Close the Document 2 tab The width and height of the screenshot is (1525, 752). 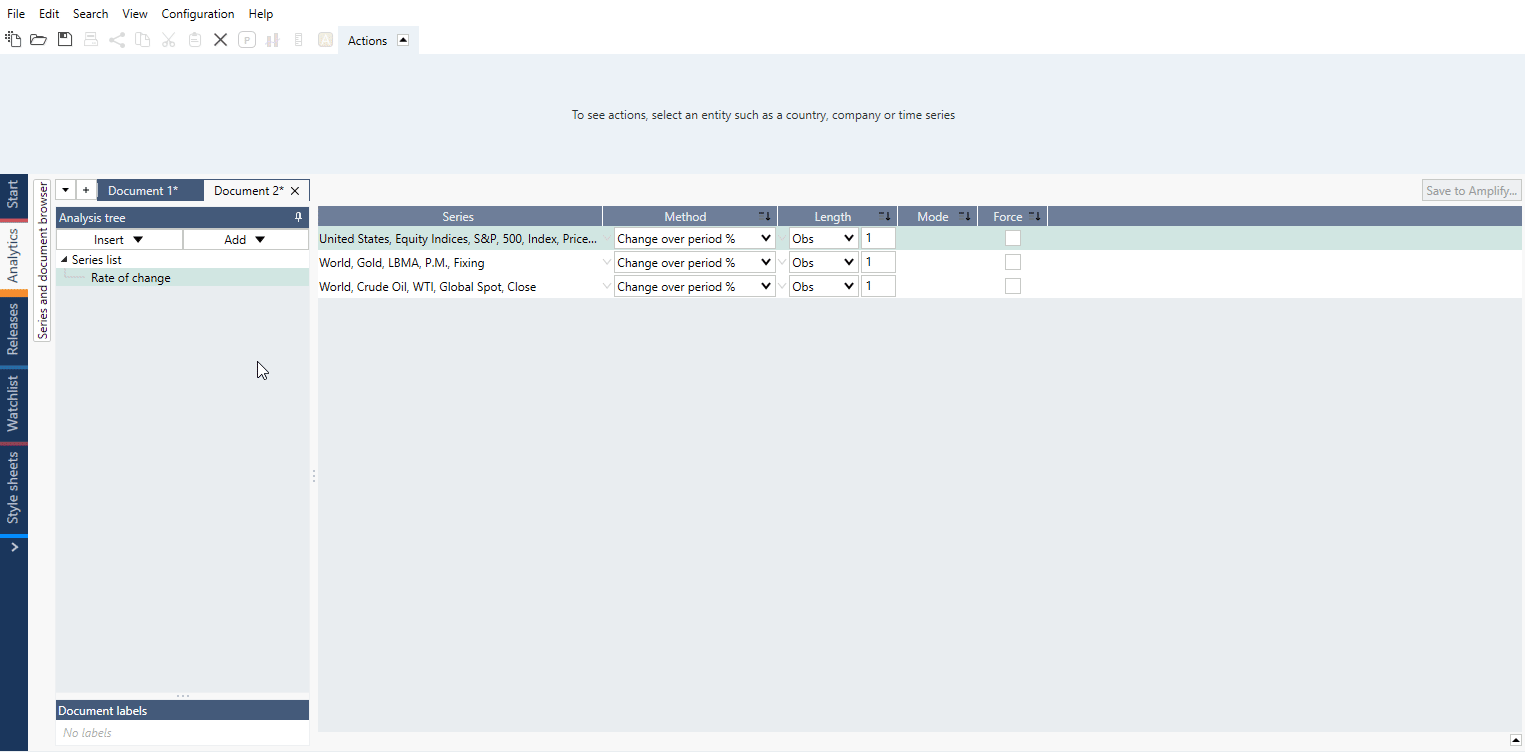point(295,191)
